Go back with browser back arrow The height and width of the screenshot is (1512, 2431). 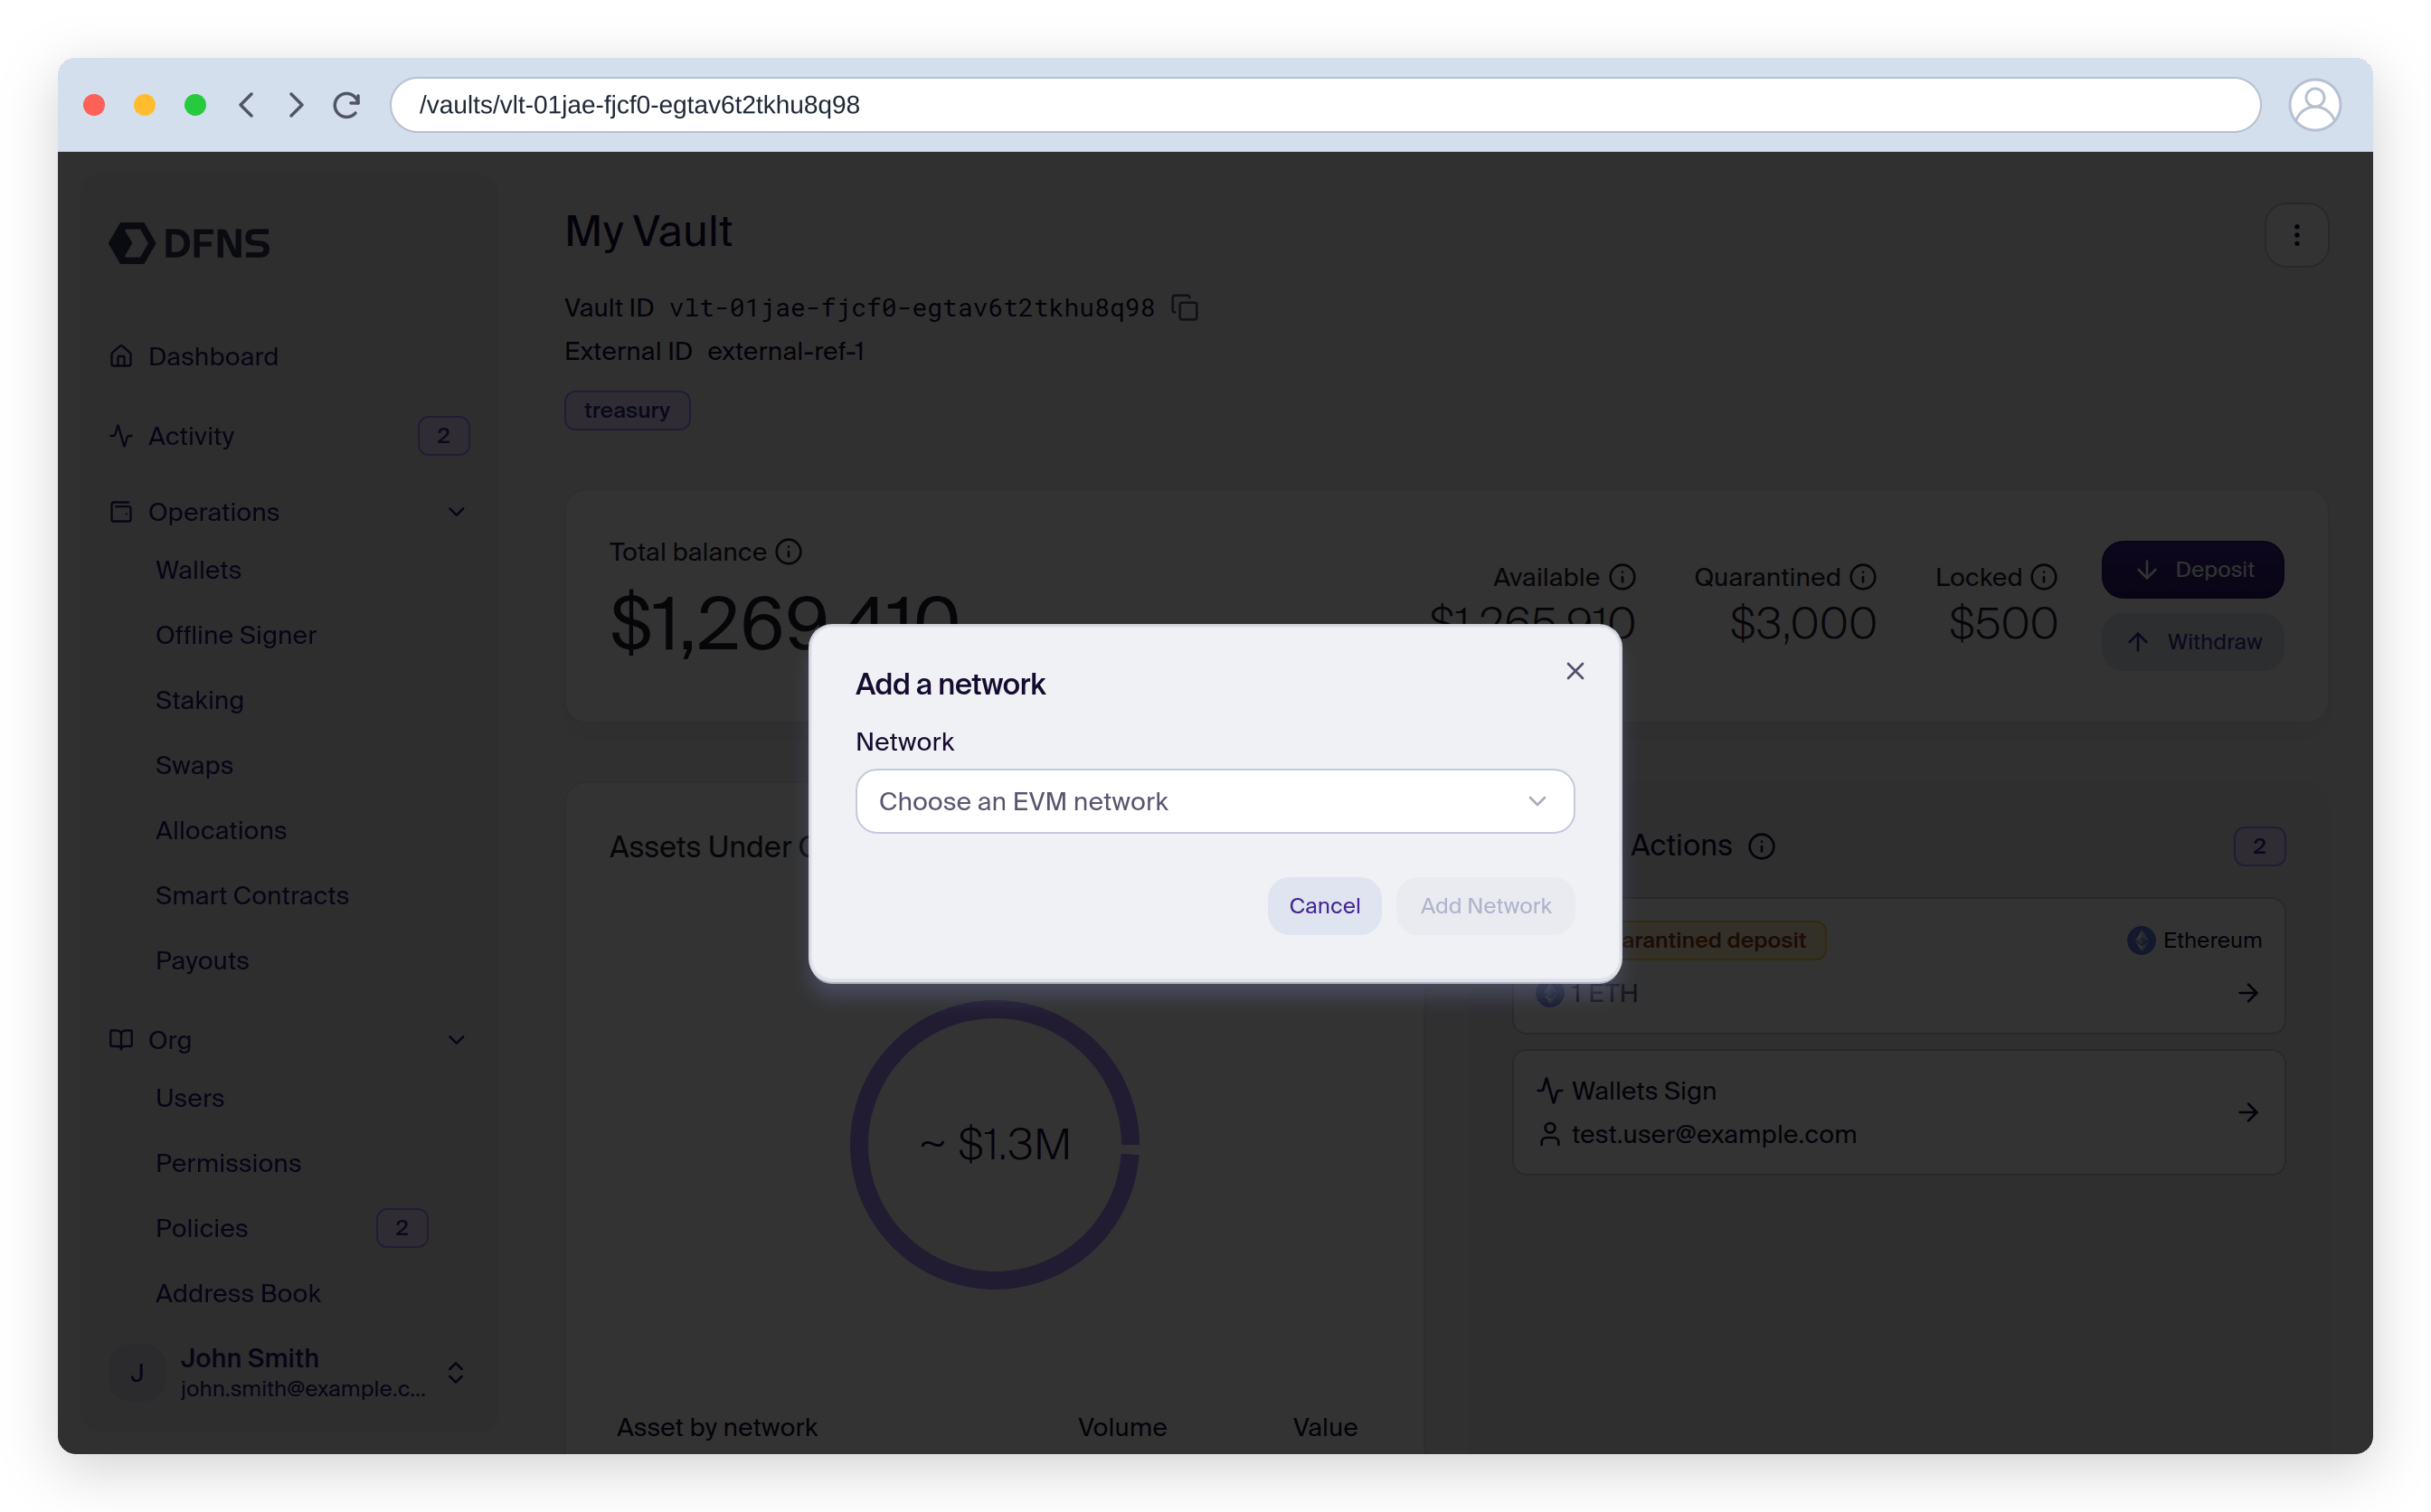[x=246, y=105]
